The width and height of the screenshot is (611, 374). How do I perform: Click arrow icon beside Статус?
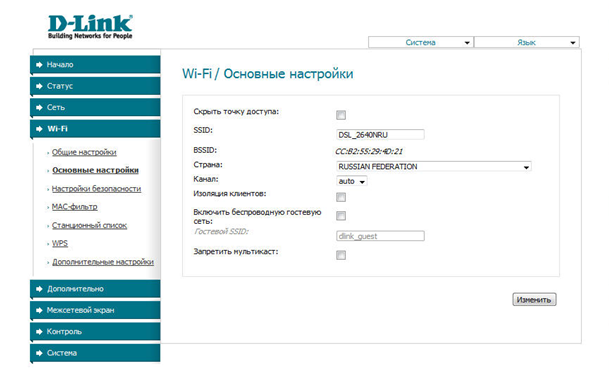(x=39, y=86)
